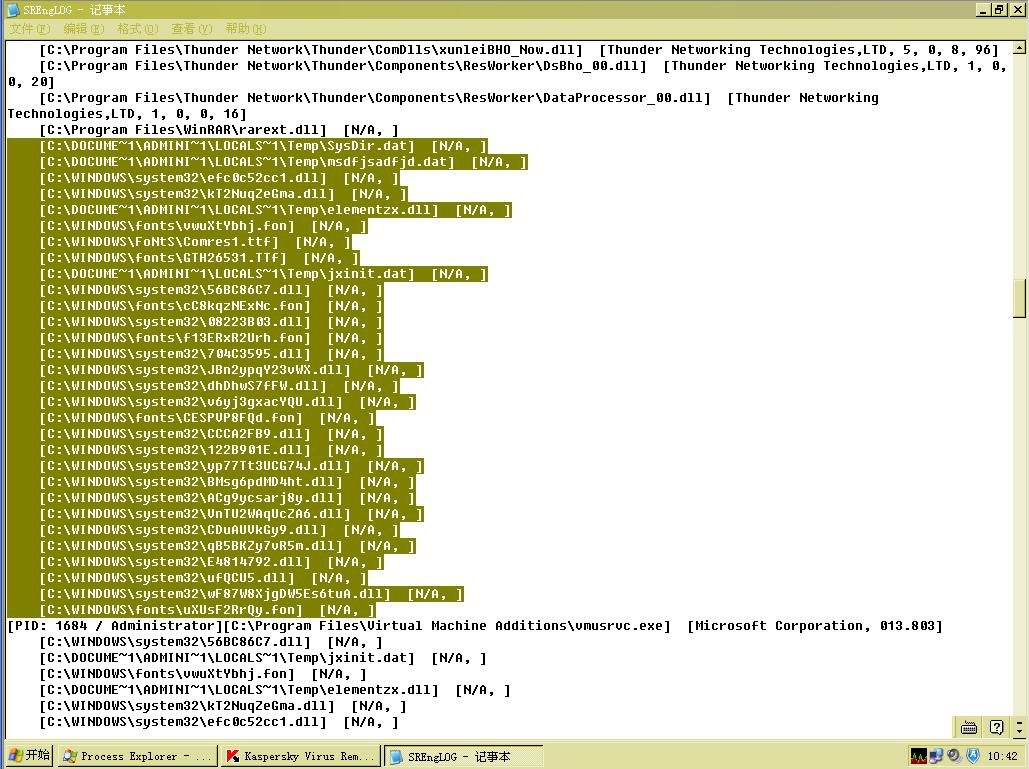Click the SREngLOG 记事本 taskbar button
Viewport: 1029px width, 769px height.
(x=464, y=757)
